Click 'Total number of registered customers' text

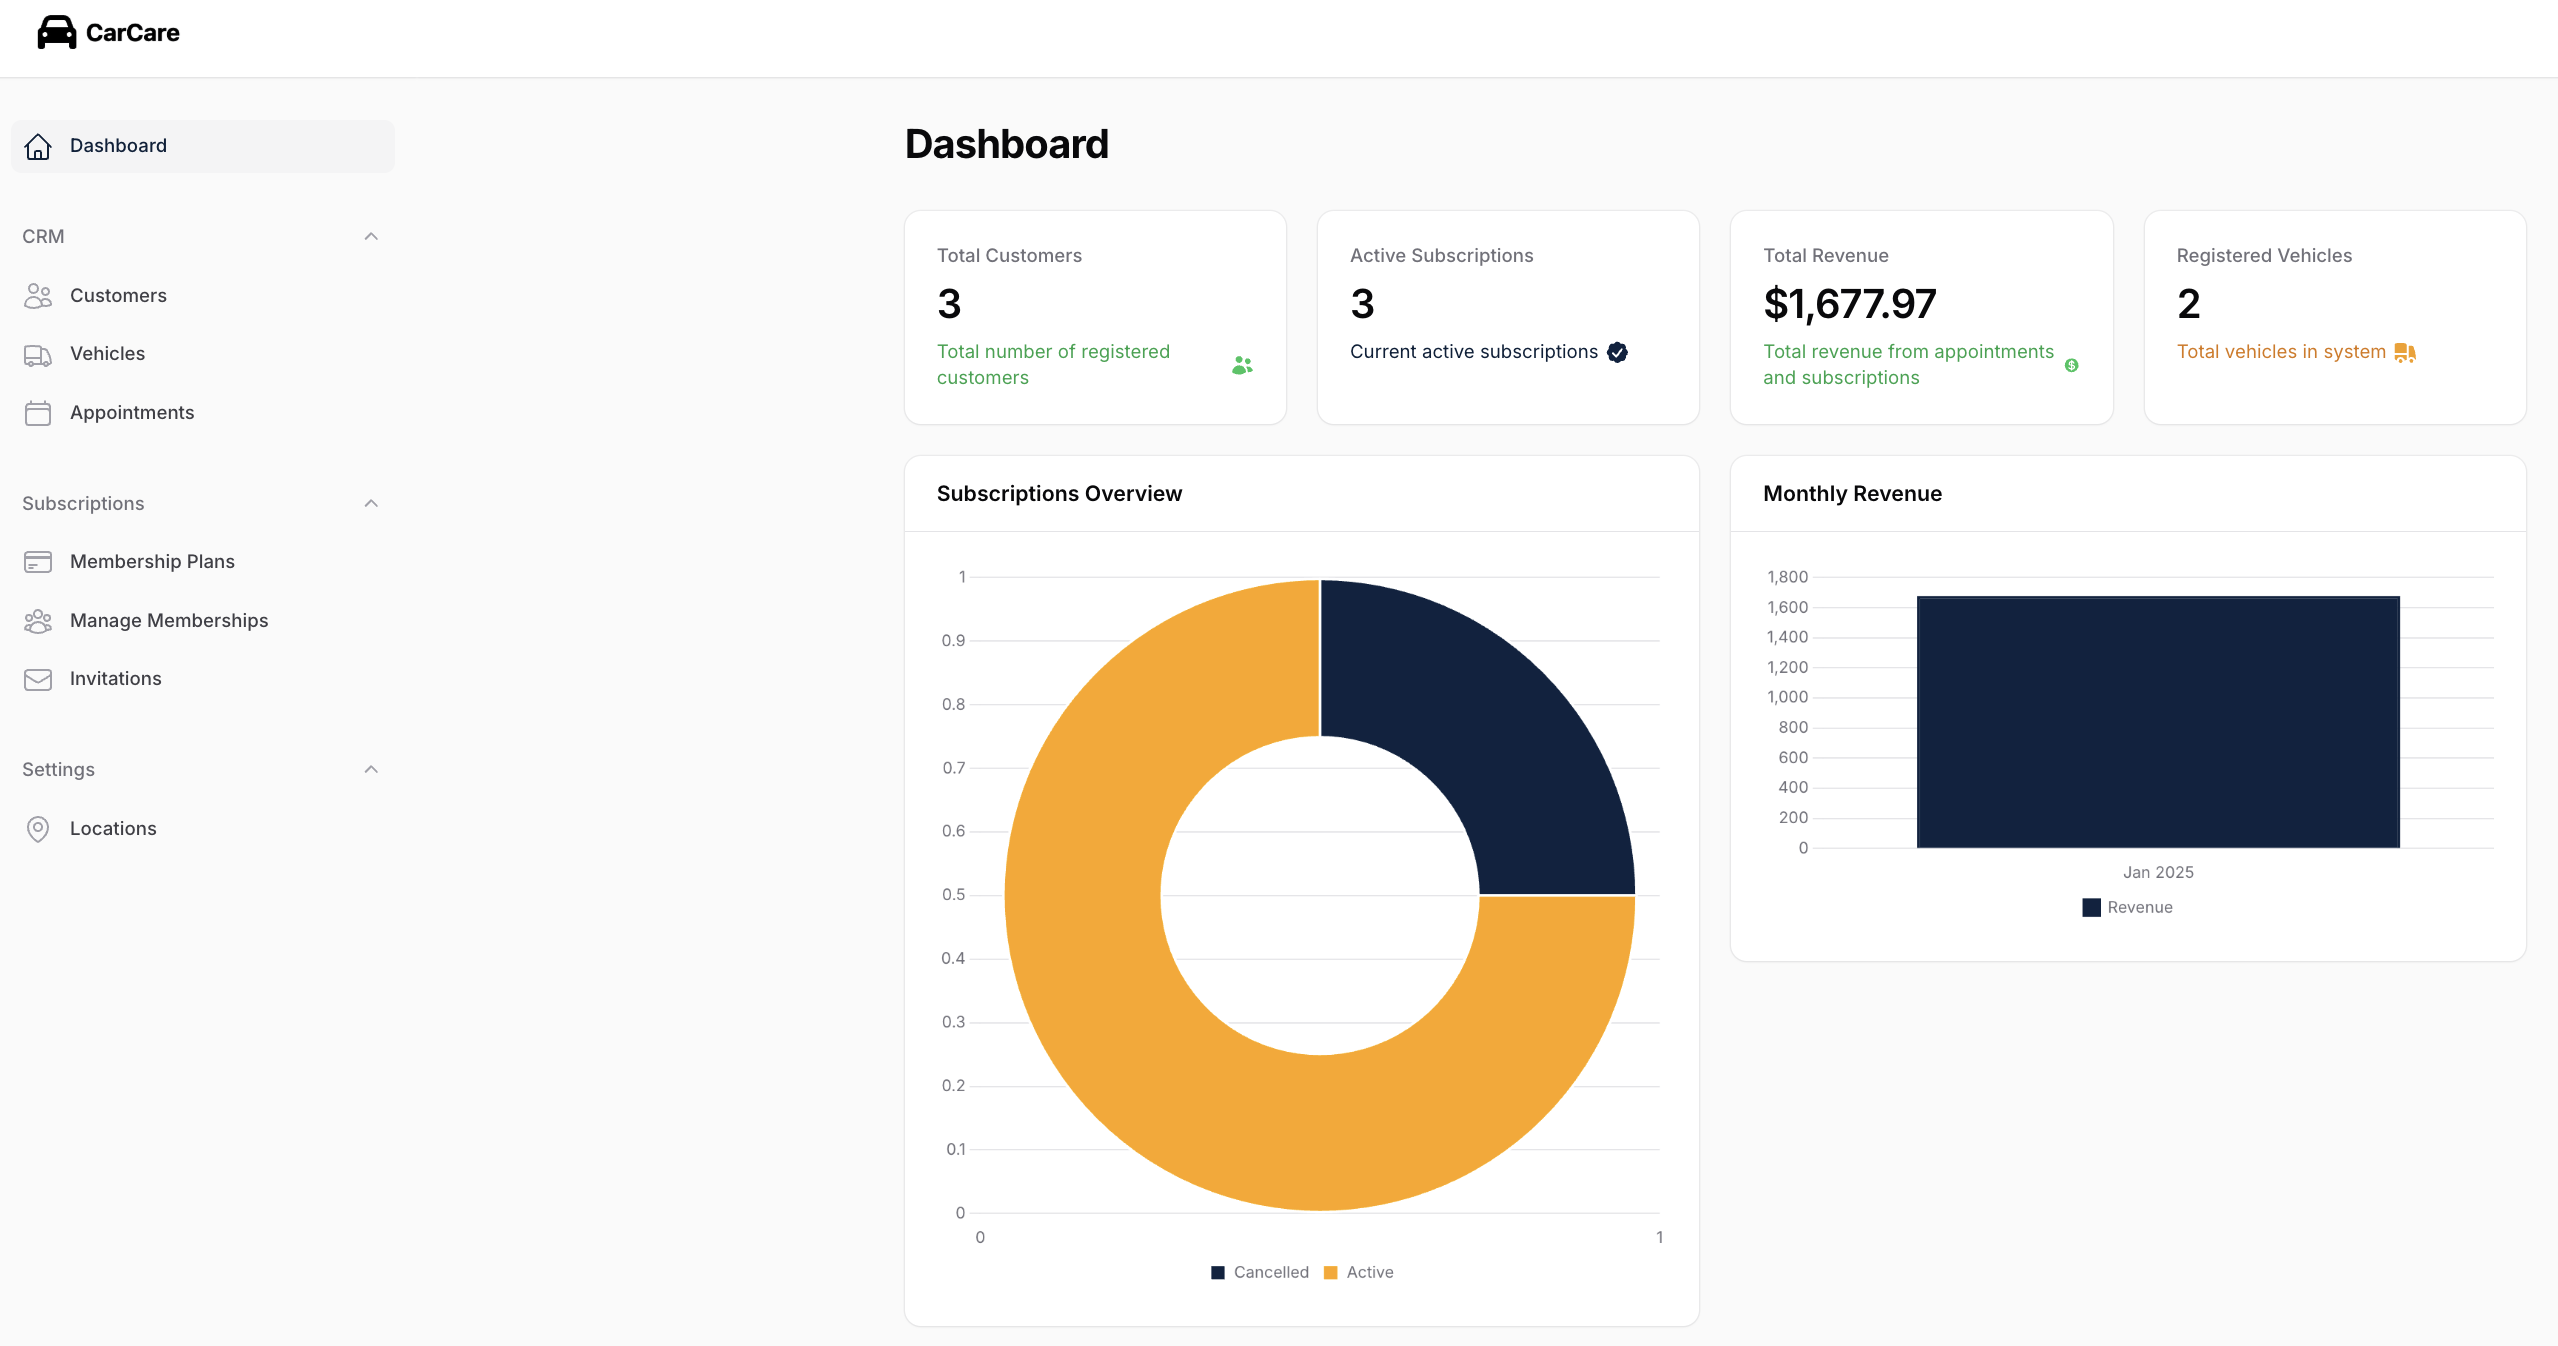pyautogui.click(x=1053, y=365)
